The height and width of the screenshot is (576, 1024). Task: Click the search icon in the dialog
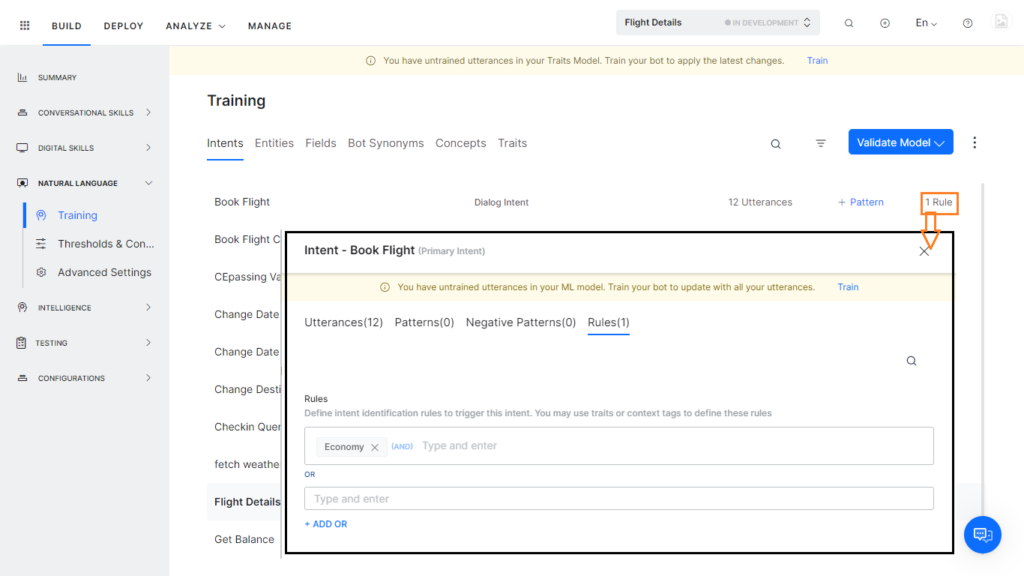[x=911, y=360]
